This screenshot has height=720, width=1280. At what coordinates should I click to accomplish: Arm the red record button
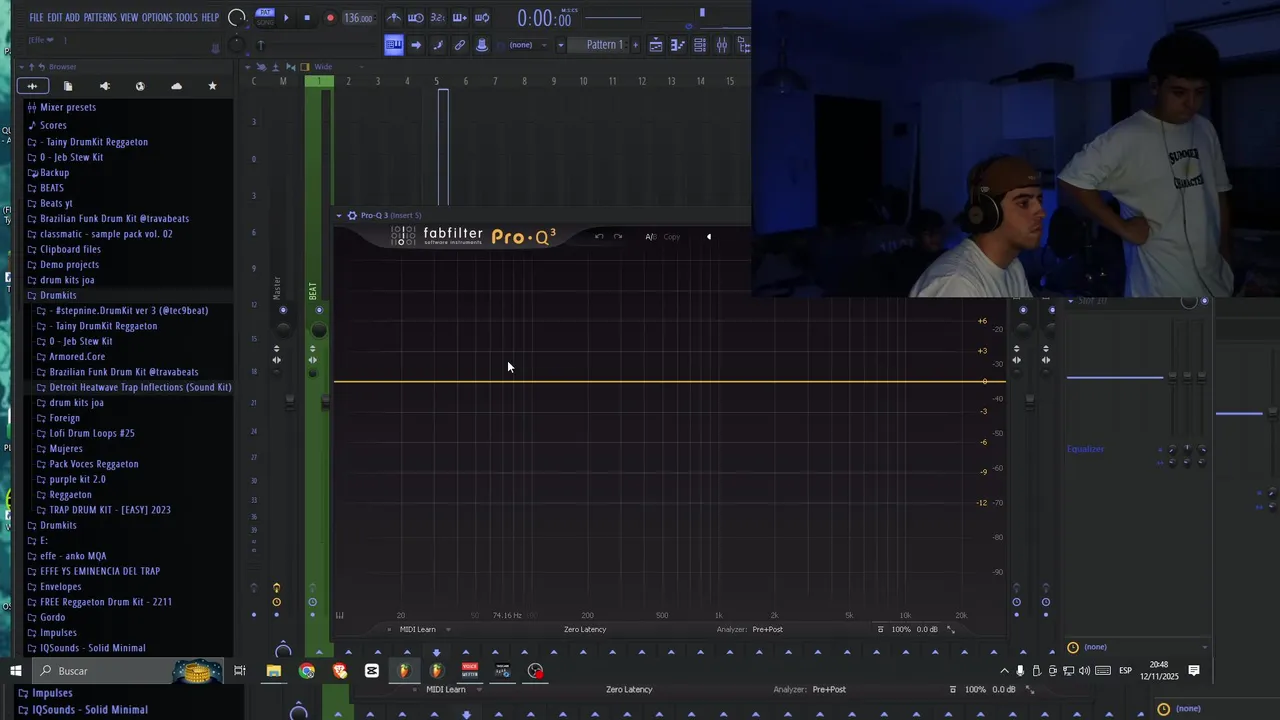[330, 17]
